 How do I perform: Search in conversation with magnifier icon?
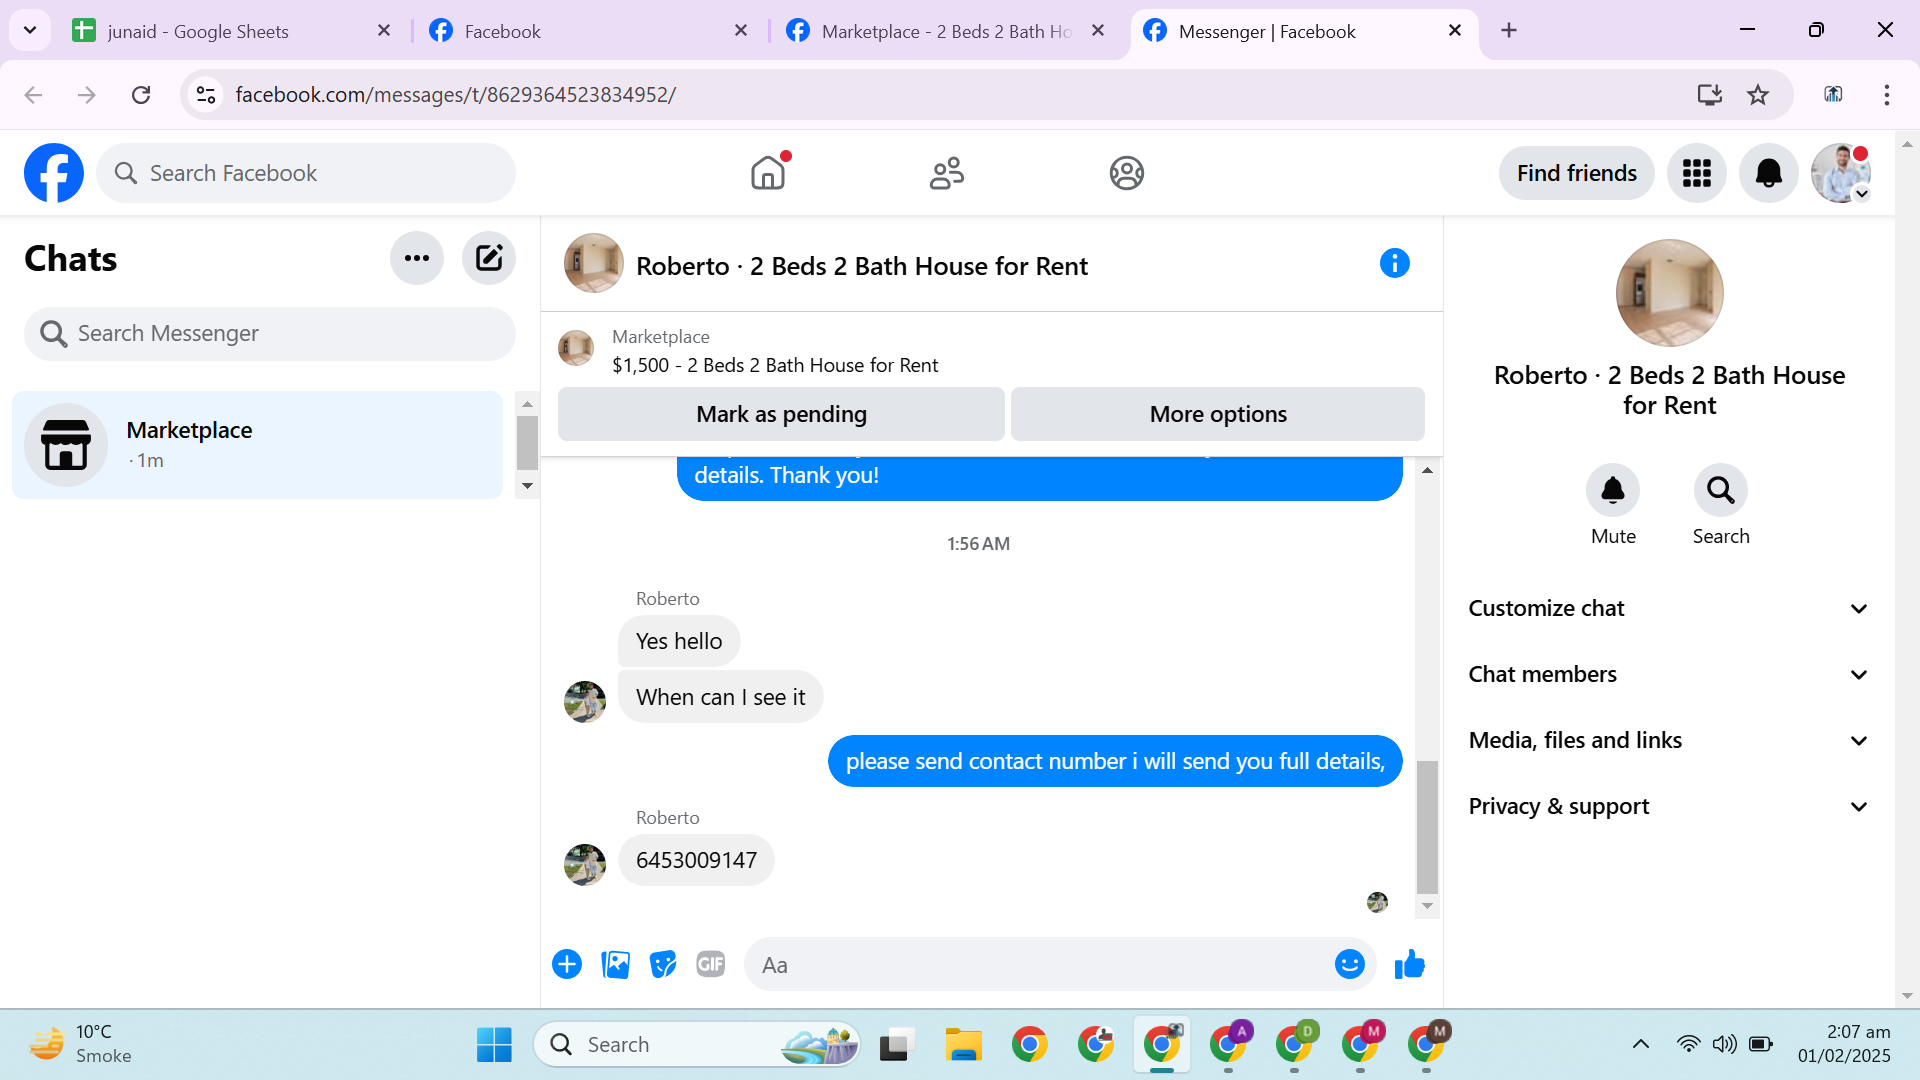[x=1721, y=490]
